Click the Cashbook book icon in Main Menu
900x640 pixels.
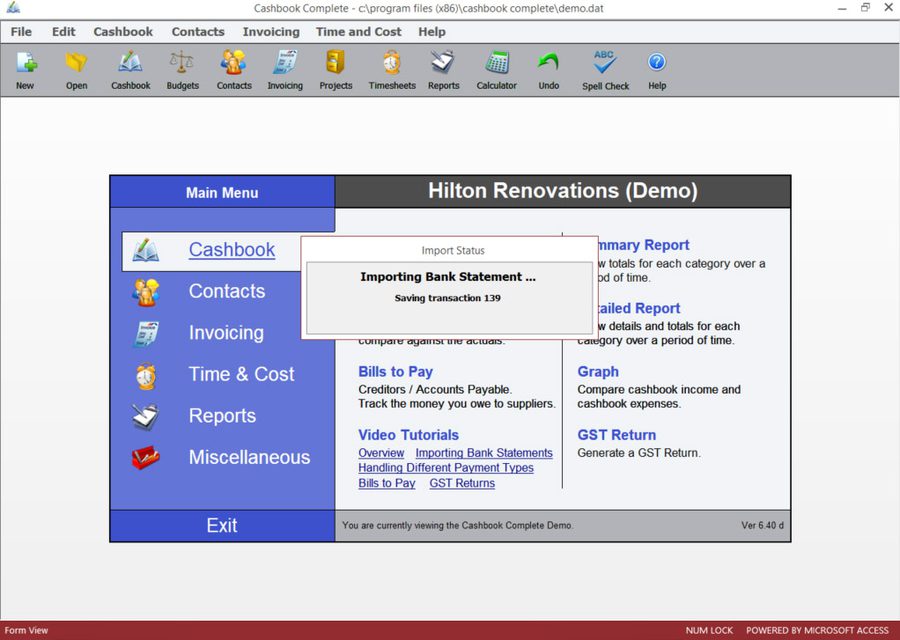click(146, 250)
